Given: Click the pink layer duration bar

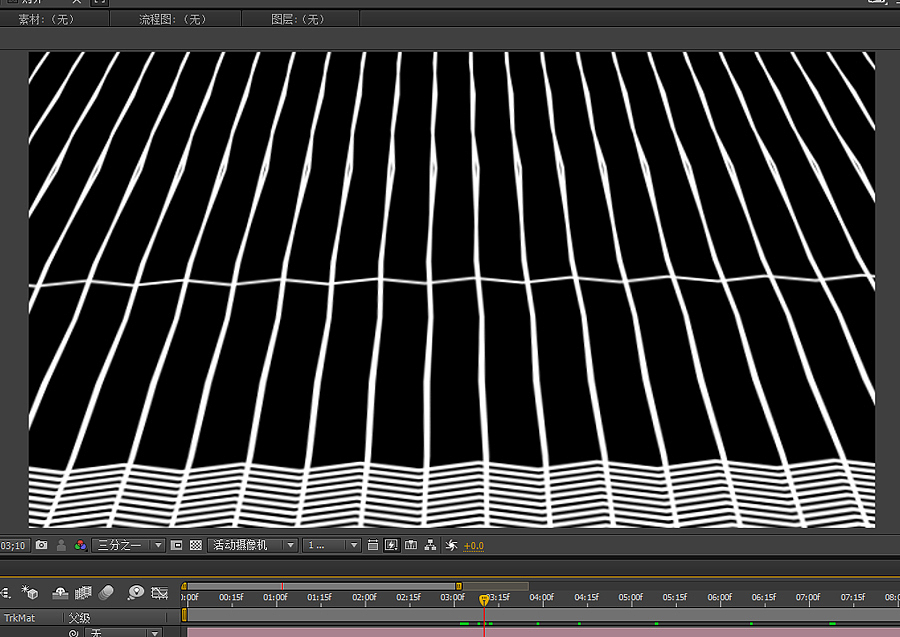Looking at the screenshot, I should (x=543, y=632).
